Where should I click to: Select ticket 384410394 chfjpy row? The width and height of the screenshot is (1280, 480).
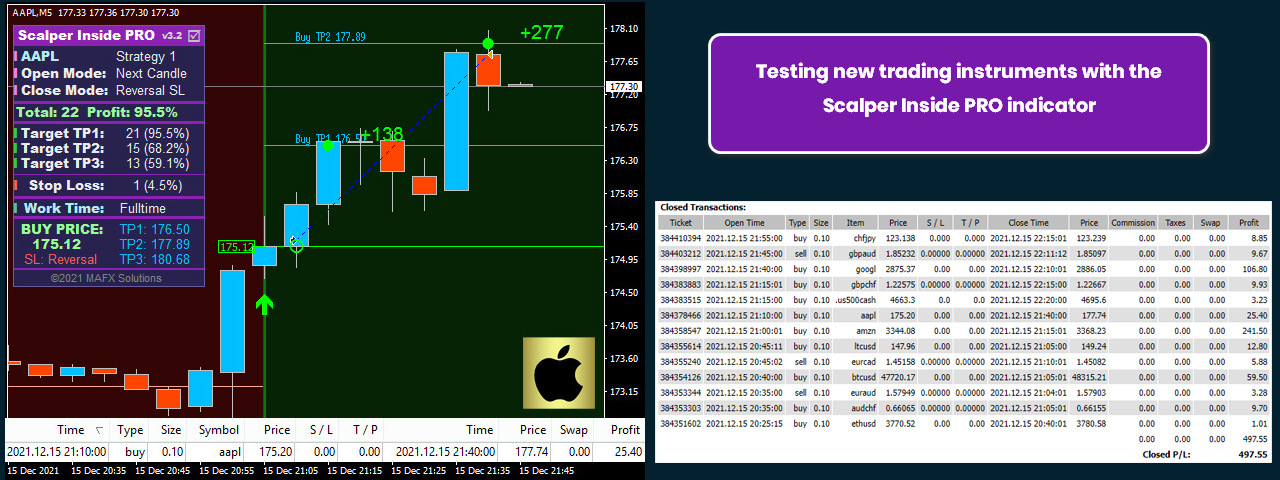[964, 238]
